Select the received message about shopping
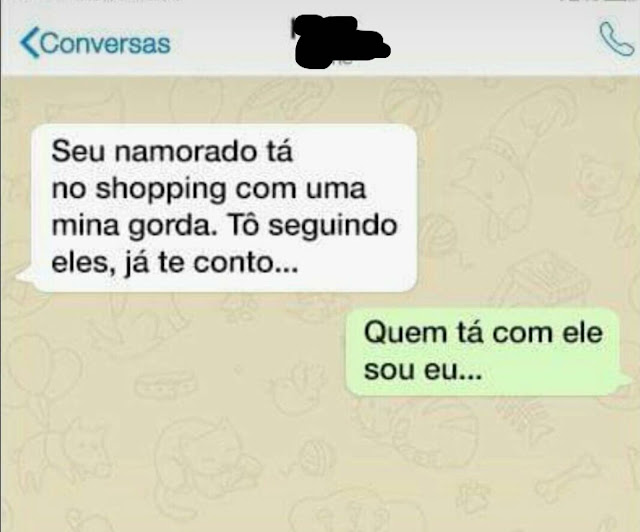The image size is (640, 532). tap(224, 208)
